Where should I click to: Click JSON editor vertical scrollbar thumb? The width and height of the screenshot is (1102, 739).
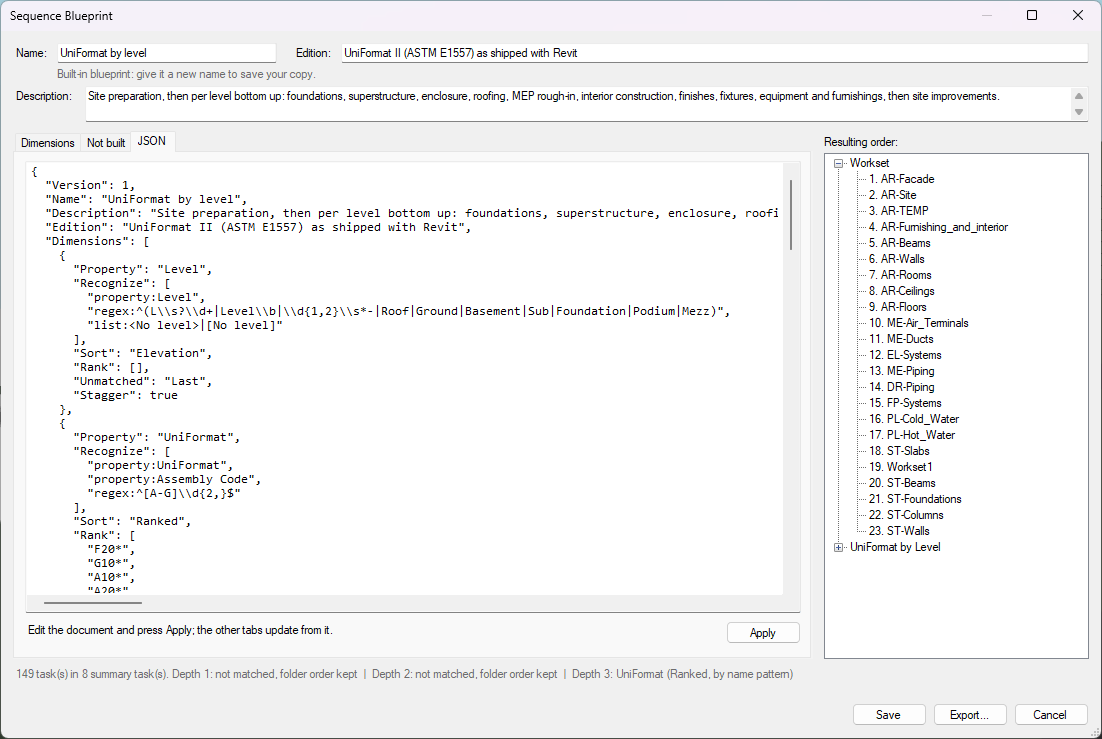point(791,214)
